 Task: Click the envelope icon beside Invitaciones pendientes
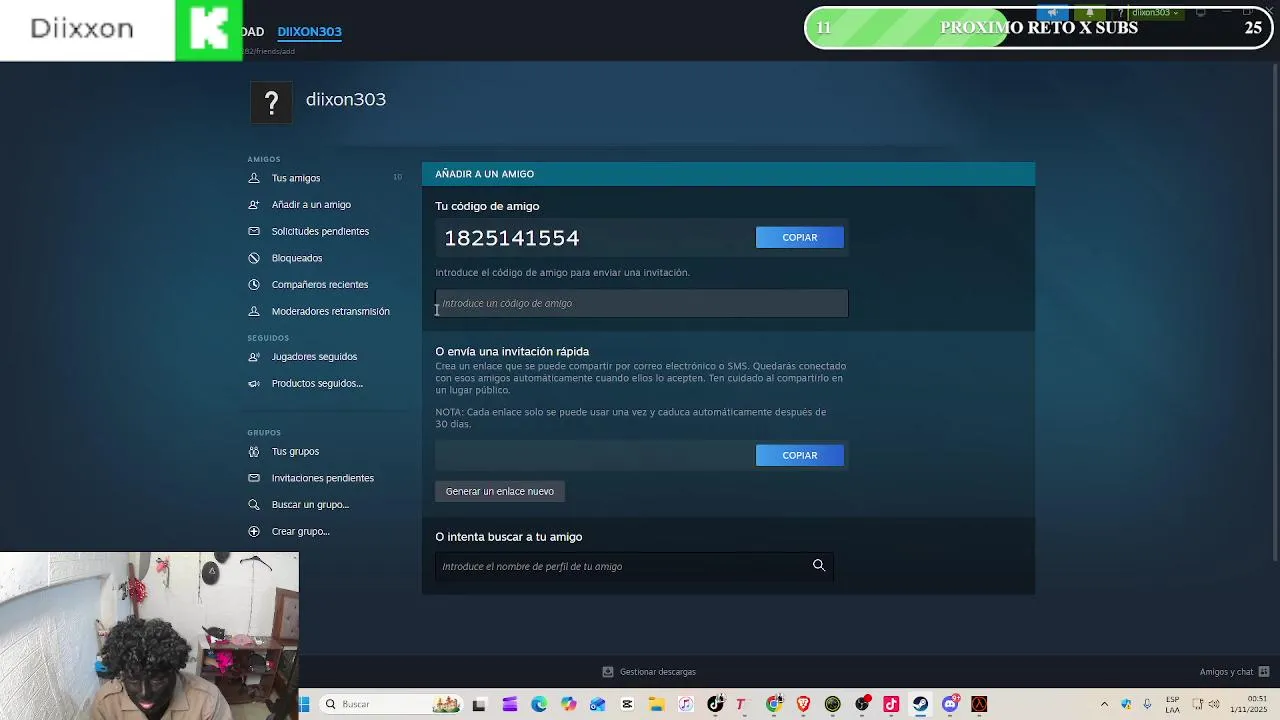point(254,478)
